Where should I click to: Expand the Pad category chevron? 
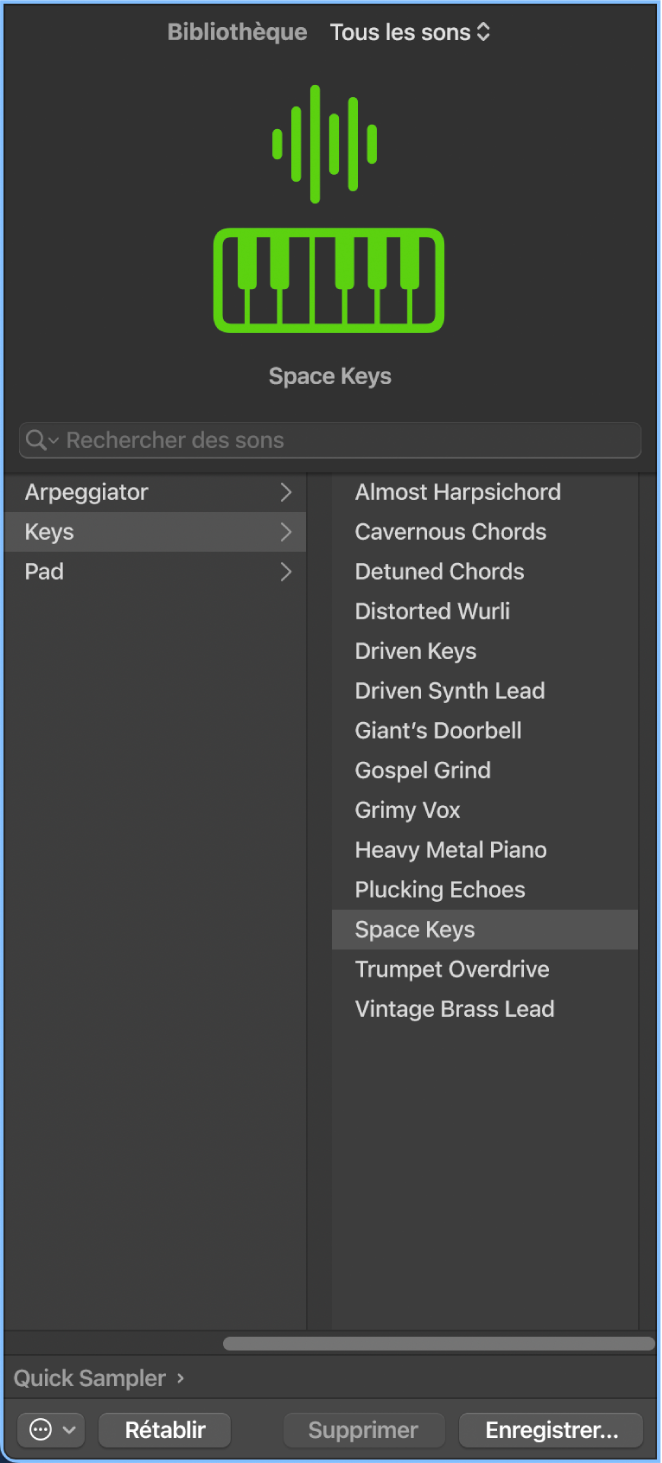[x=286, y=572]
